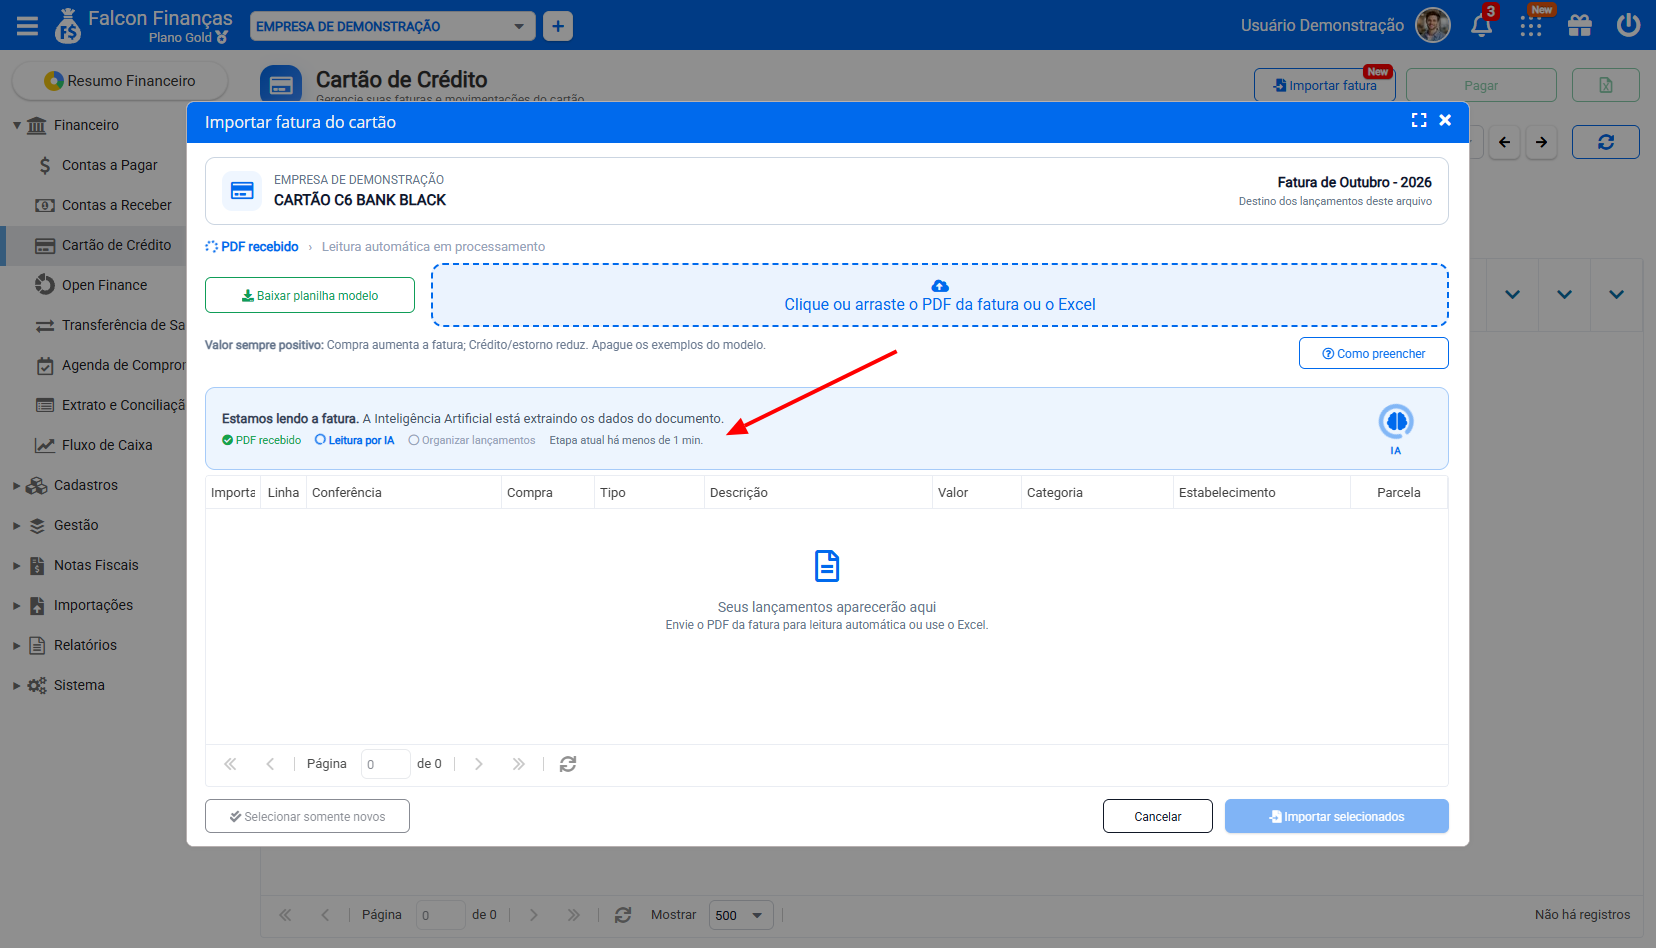This screenshot has height=948, width=1656.
Task: Refresh the background page table pager
Action: point(623,915)
